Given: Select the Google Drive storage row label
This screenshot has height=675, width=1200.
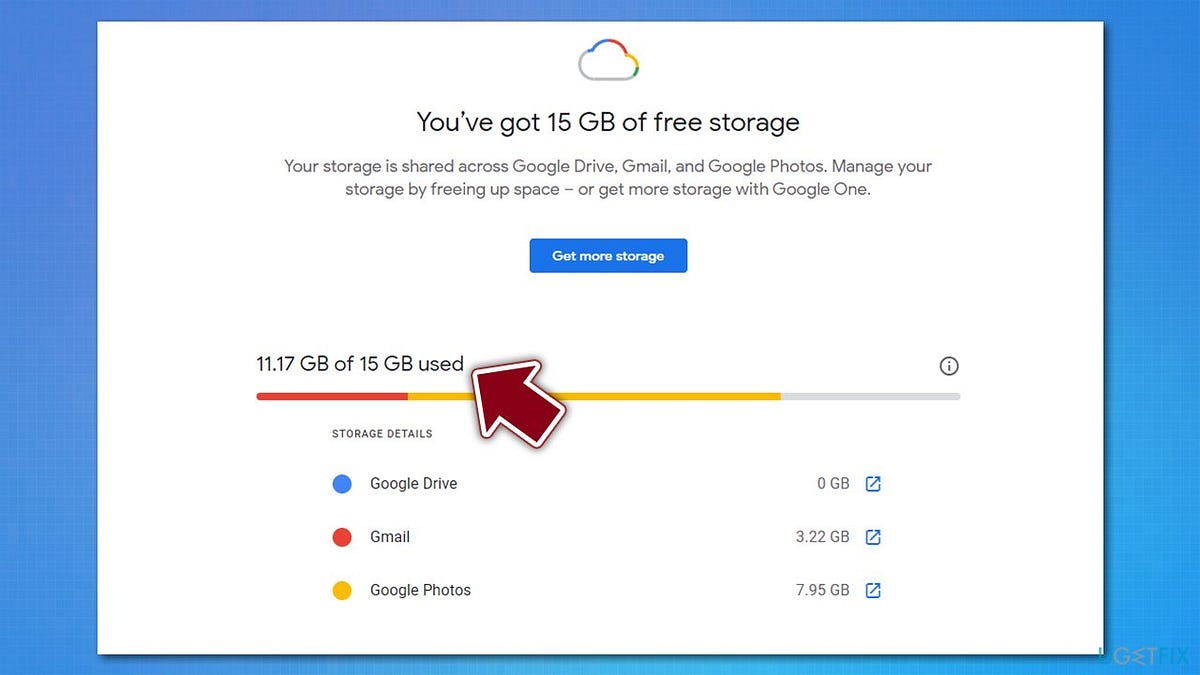Looking at the screenshot, I should coord(413,484).
